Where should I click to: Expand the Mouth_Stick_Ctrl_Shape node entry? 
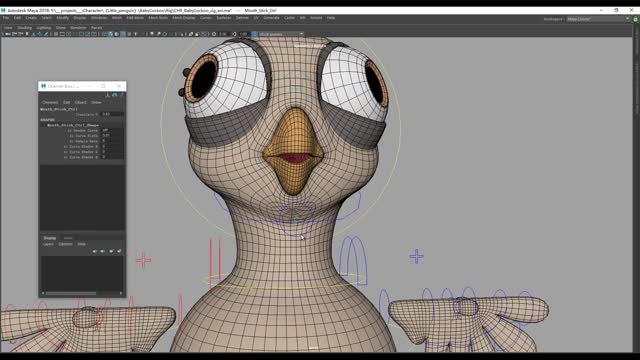[x=73, y=125]
